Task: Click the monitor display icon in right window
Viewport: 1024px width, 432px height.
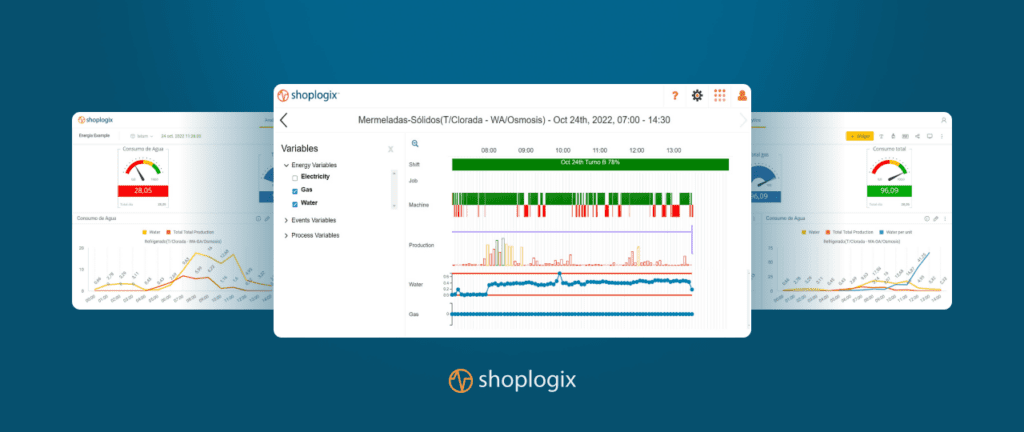Action: click(929, 136)
